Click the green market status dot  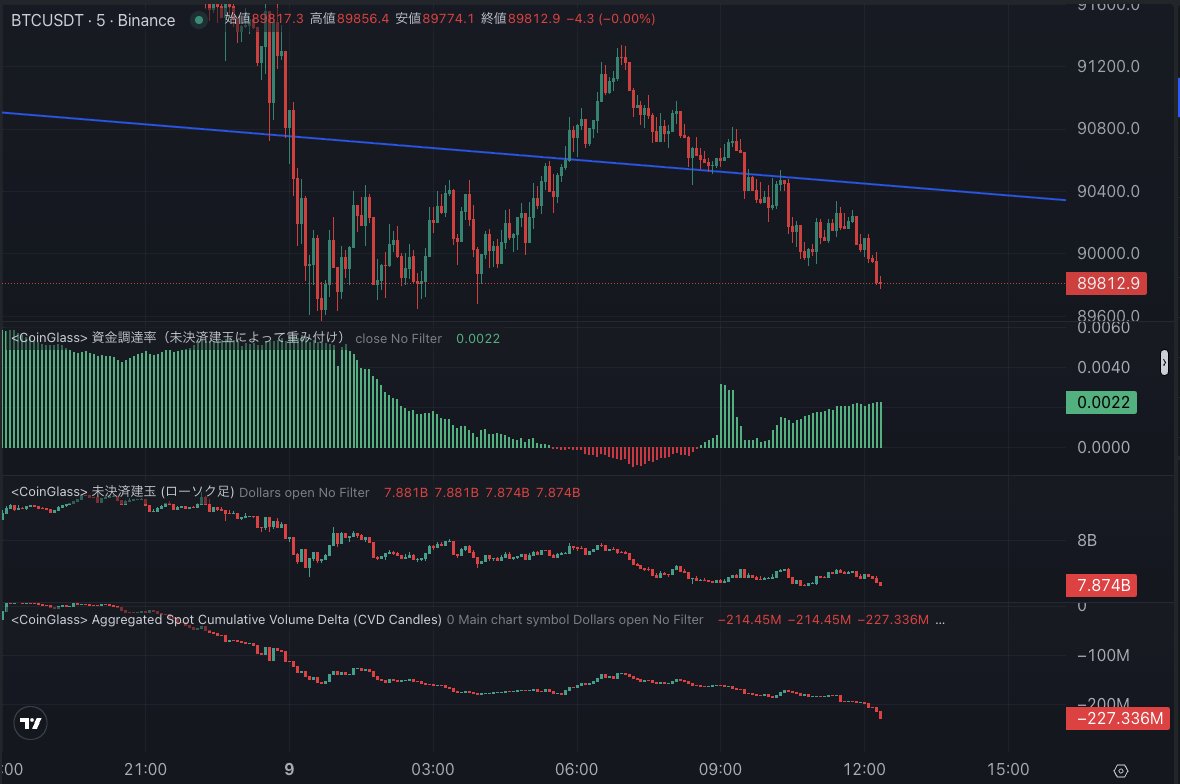click(x=199, y=20)
